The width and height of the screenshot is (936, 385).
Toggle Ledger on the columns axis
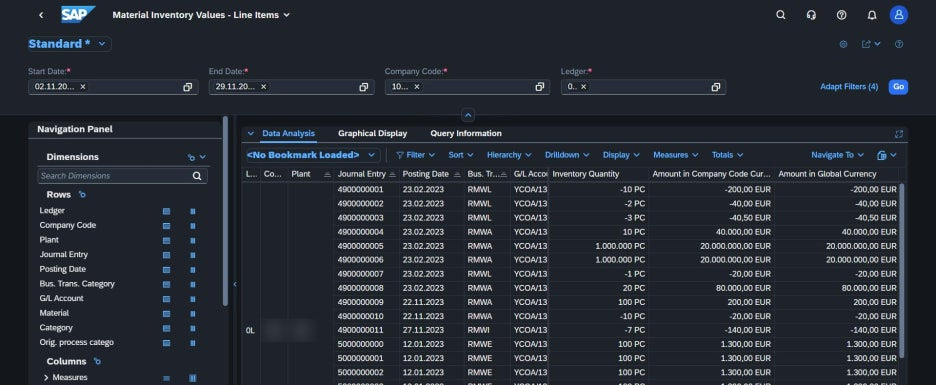pyautogui.click(x=193, y=211)
